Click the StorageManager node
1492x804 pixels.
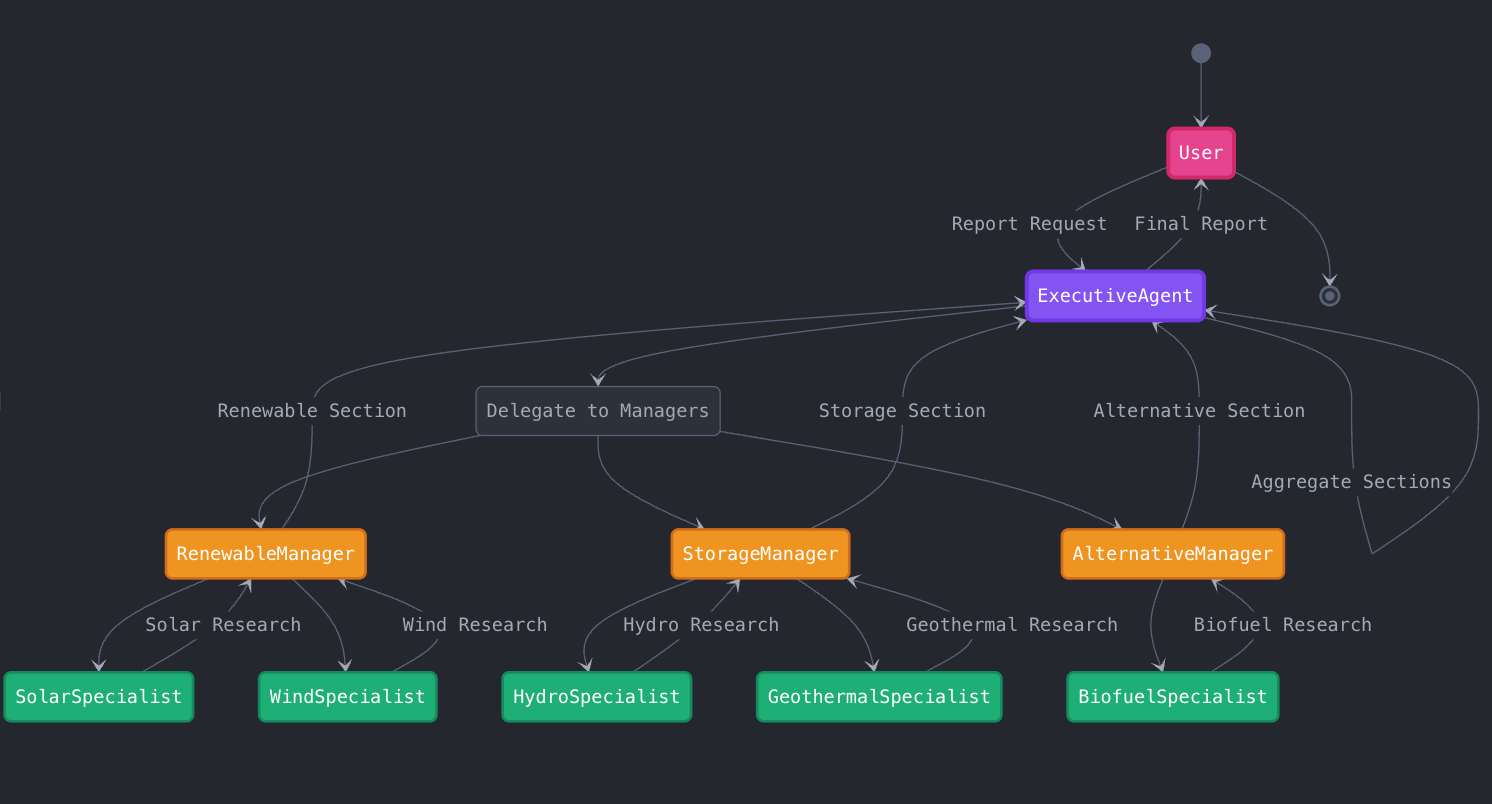pyautogui.click(x=759, y=553)
